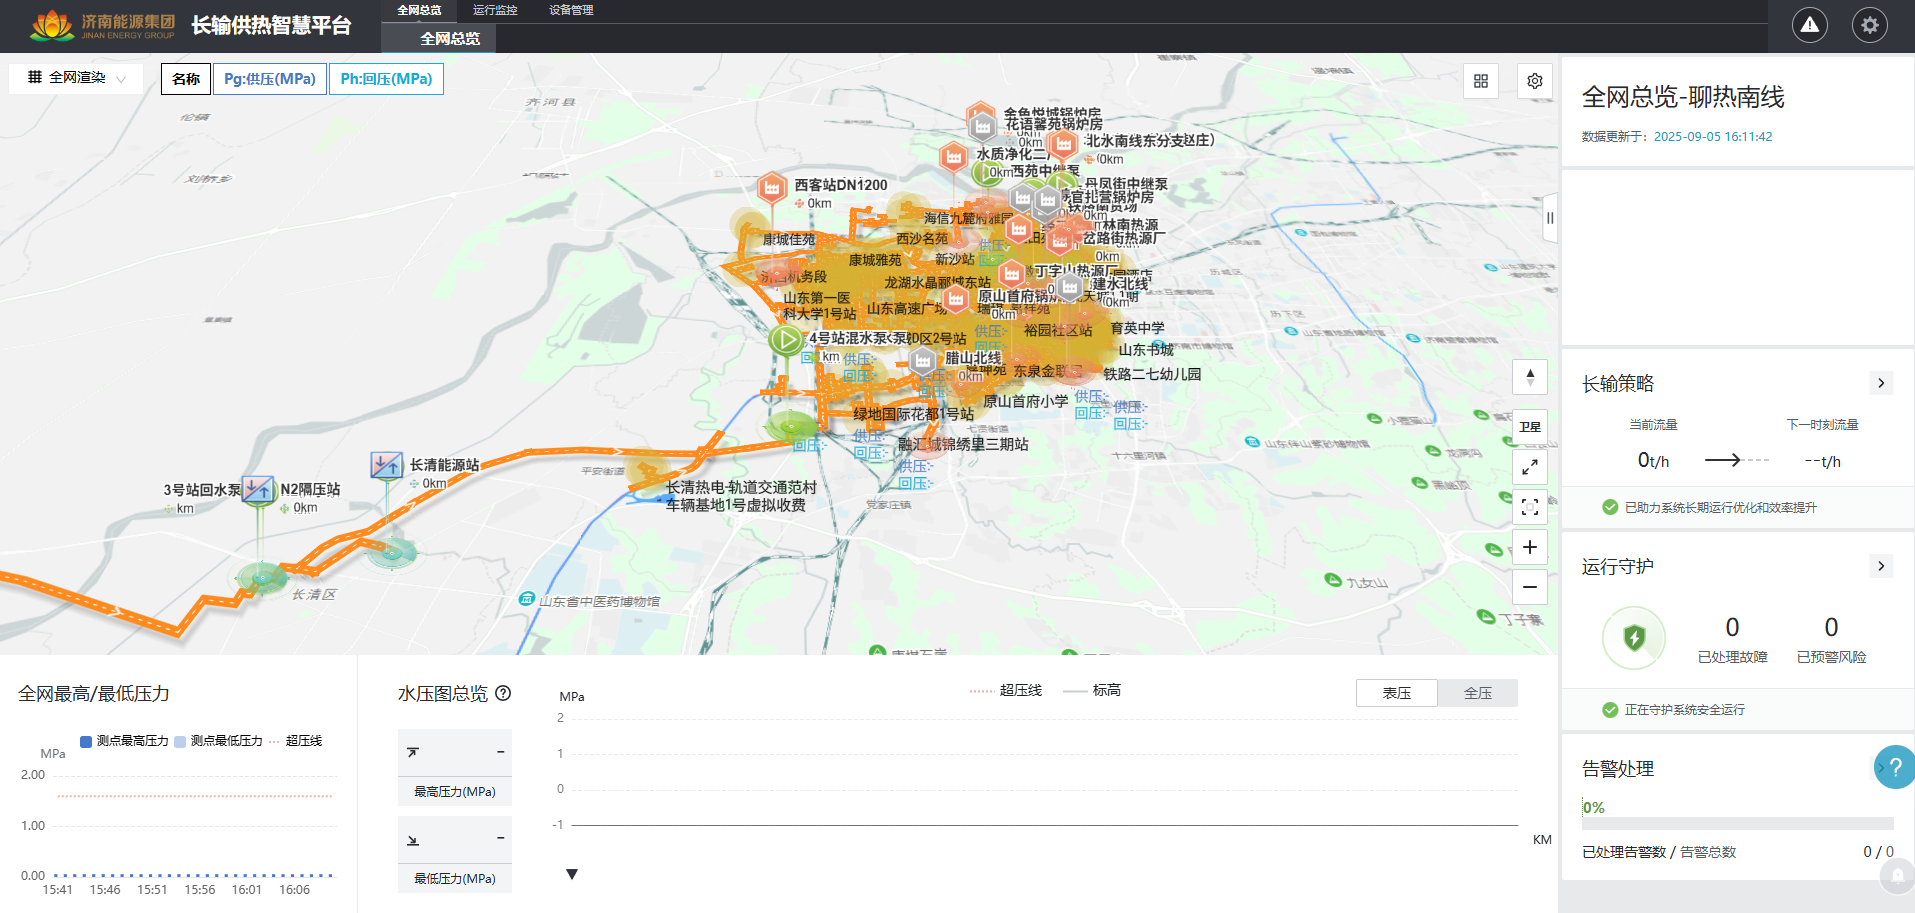1915x913 pixels.
Task: Select the 全压 pressure view button
Action: [1477, 693]
